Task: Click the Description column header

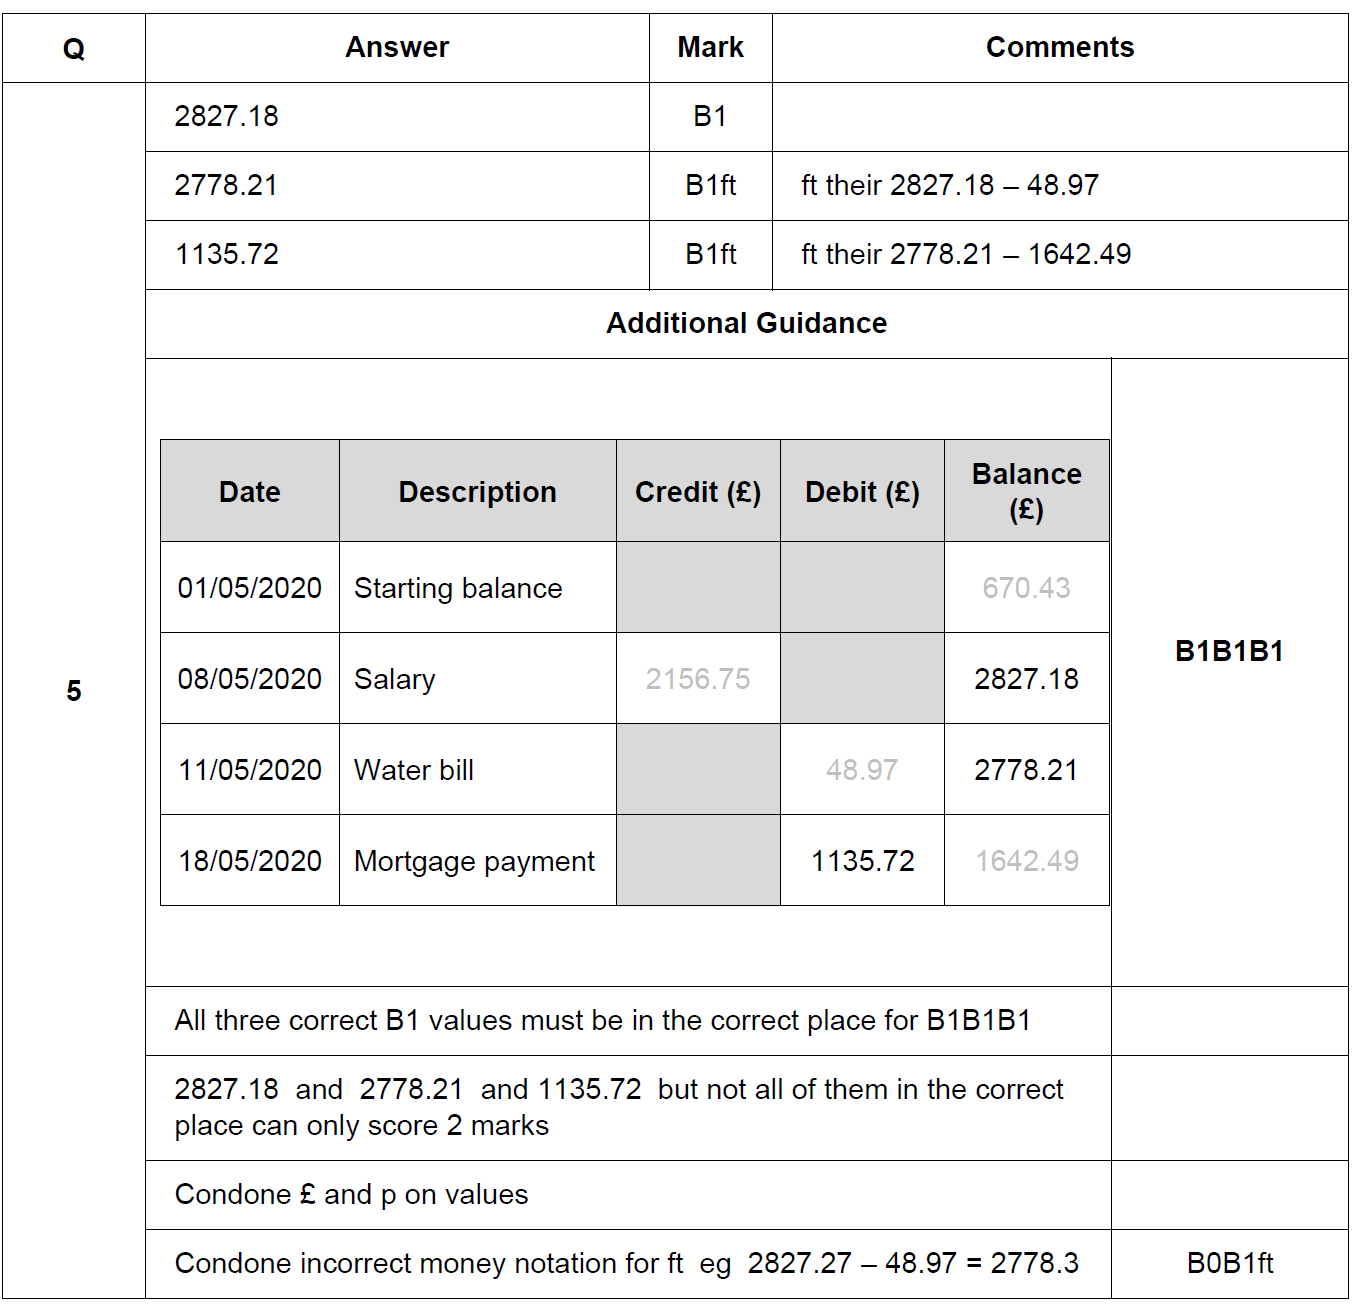Action: (478, 491)
